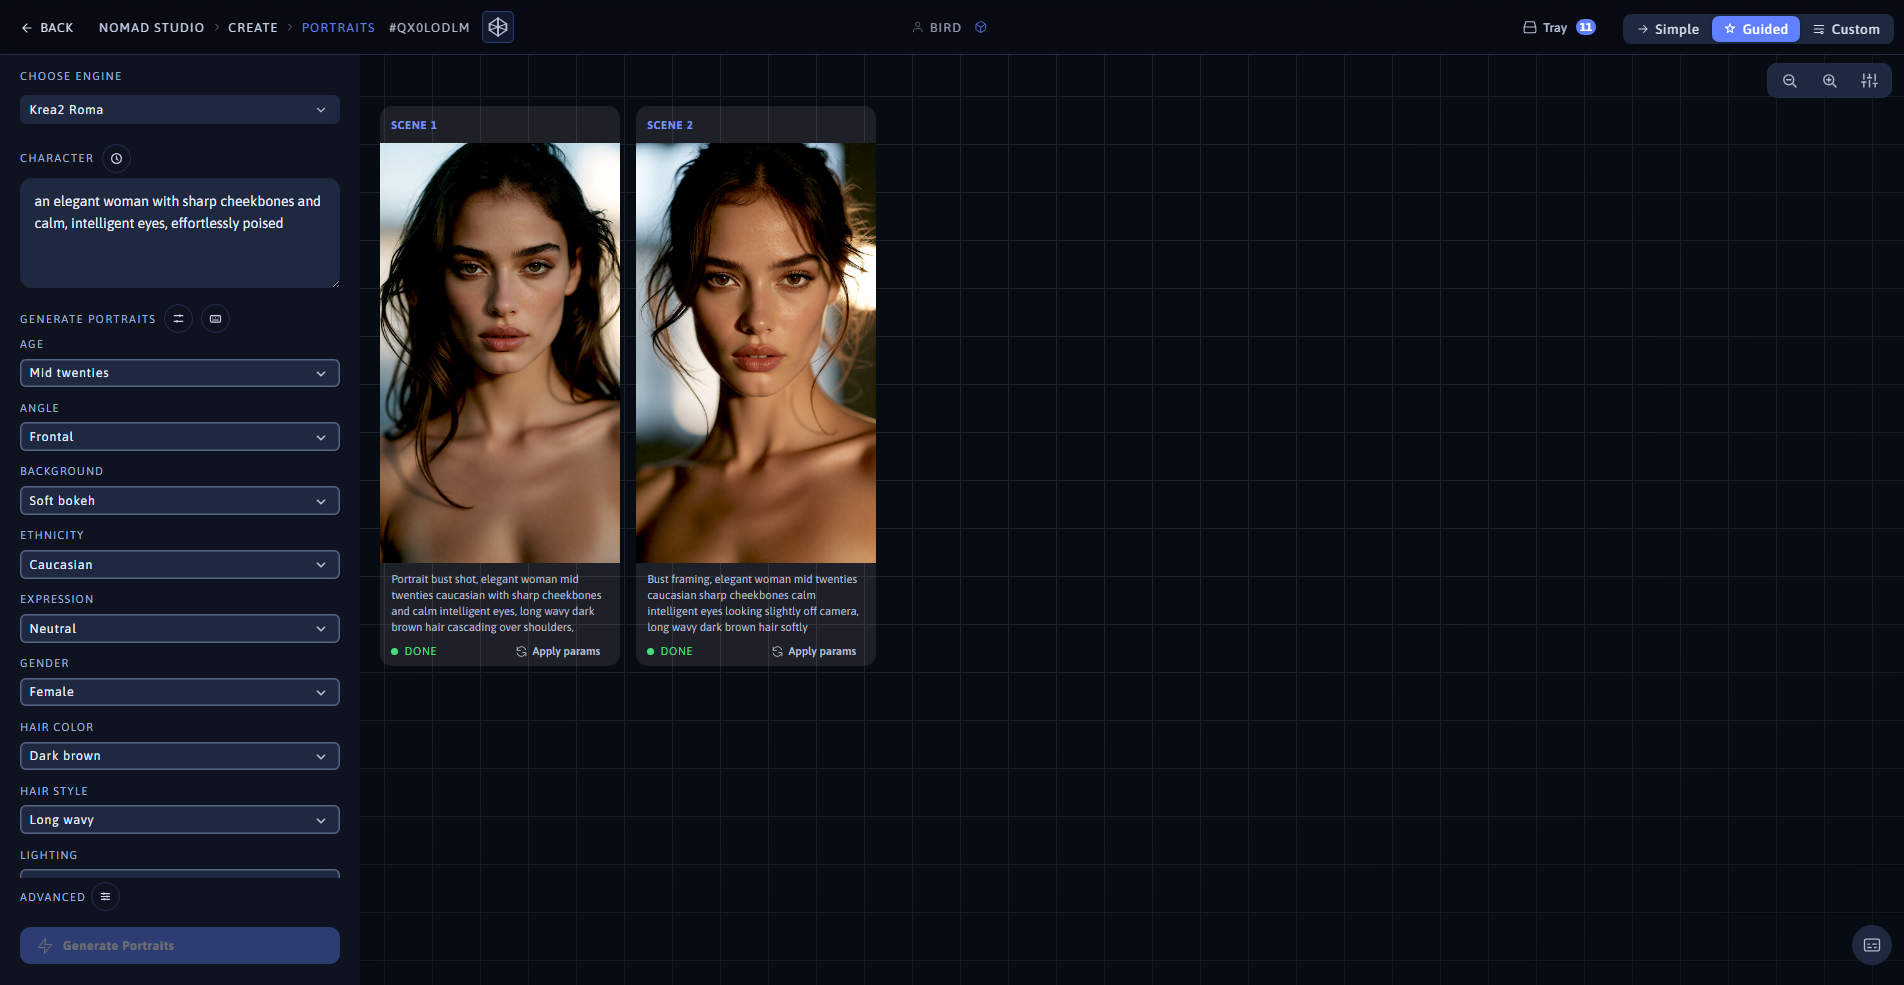Image resolution: width=1904 pixels, height=985 pixels.
Task: Click refresh icon on Scene 2 Apply params
Action: pyautogui.click(x=777, y=651)
